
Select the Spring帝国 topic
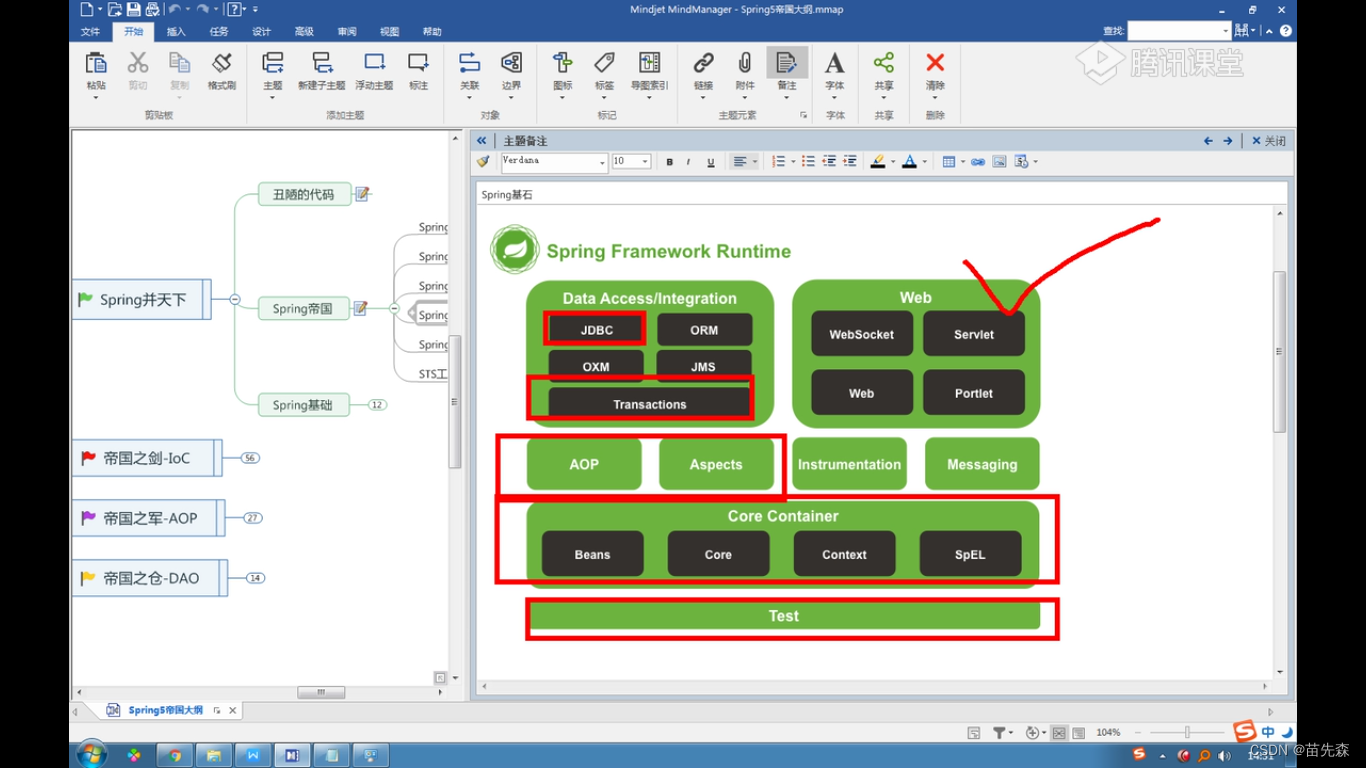[x=303, y=308]
